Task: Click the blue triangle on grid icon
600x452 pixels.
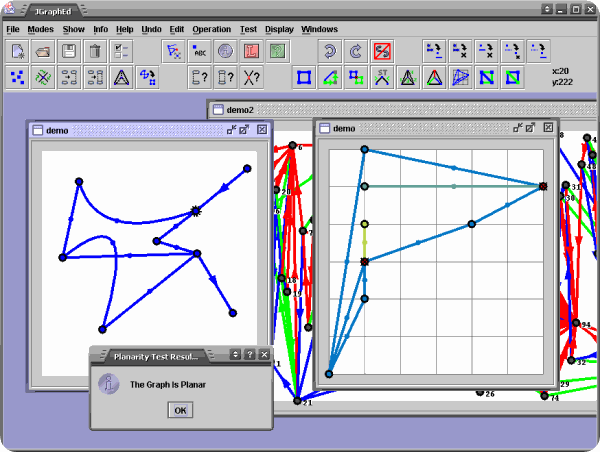Action: 460,77
